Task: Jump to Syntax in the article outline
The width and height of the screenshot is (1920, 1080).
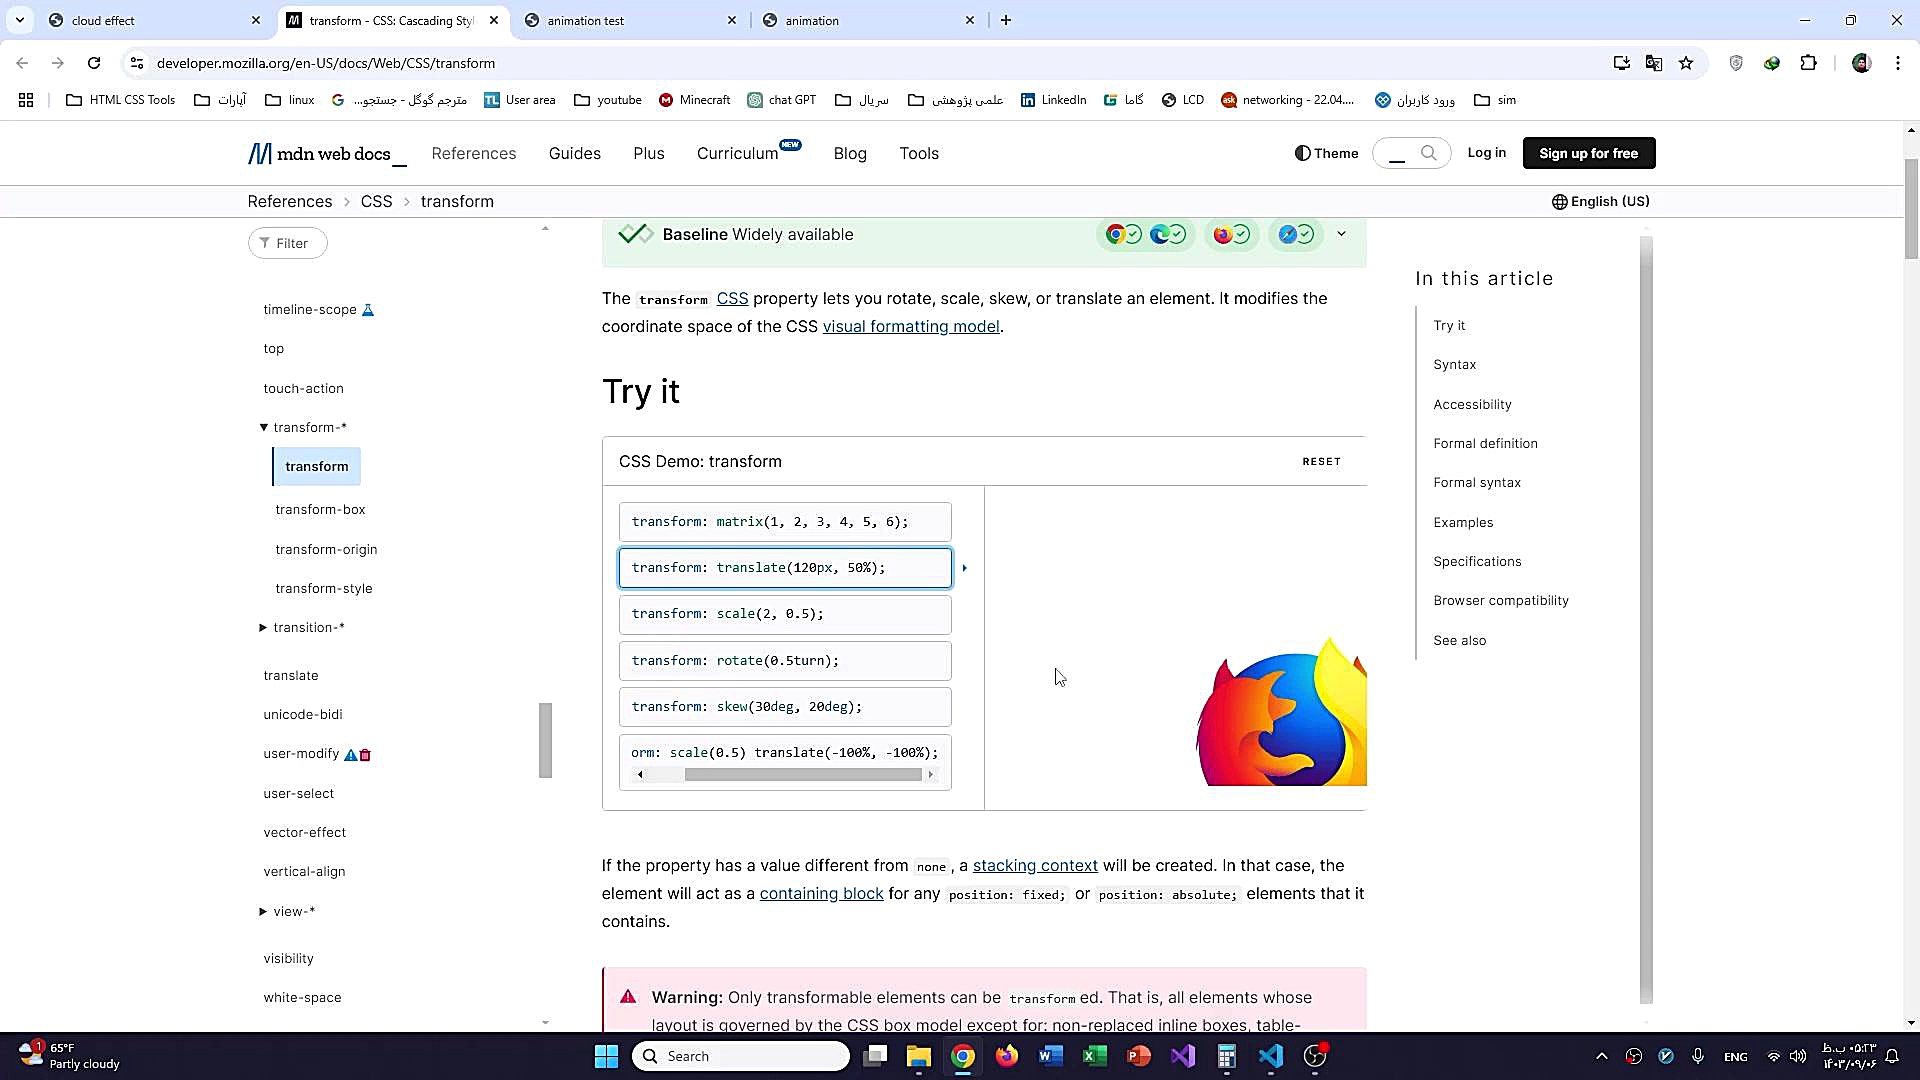Action: point(1454,364)
